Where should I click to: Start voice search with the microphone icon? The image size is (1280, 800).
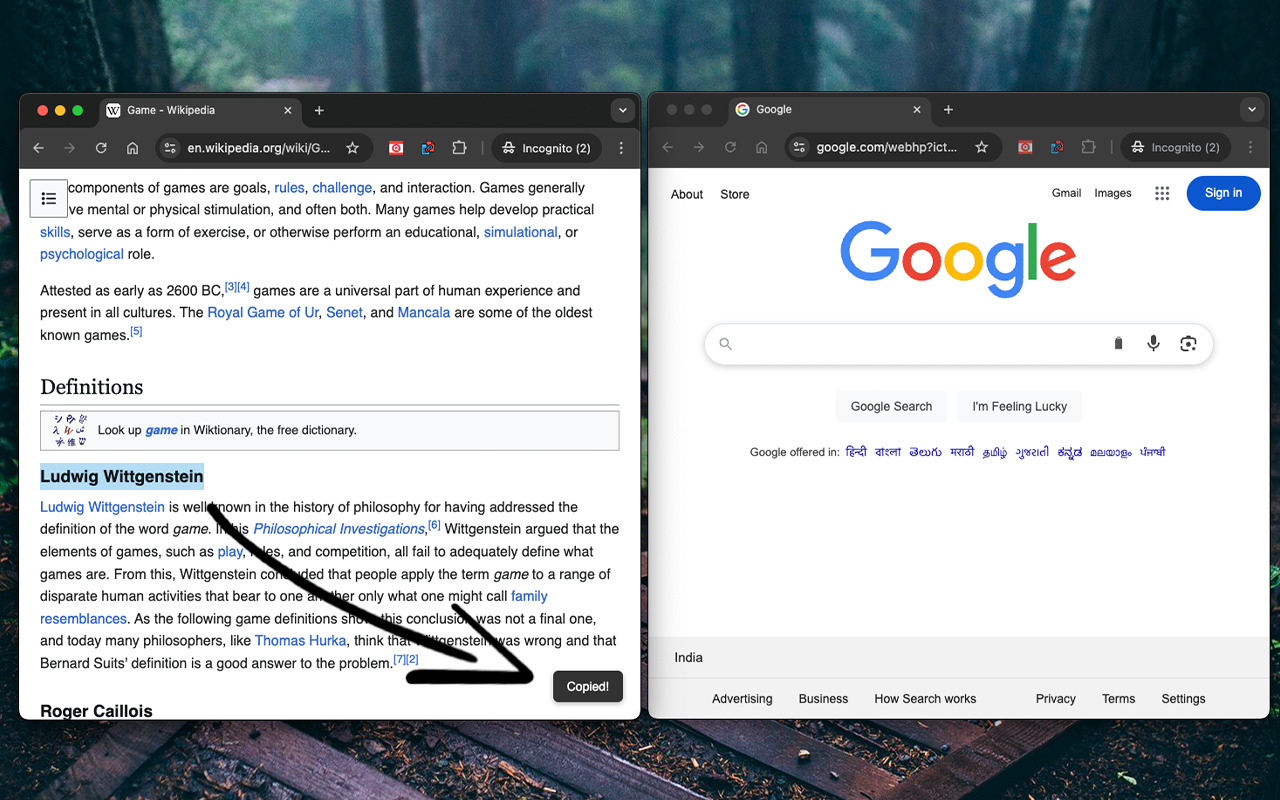[x=1153, y=343]
